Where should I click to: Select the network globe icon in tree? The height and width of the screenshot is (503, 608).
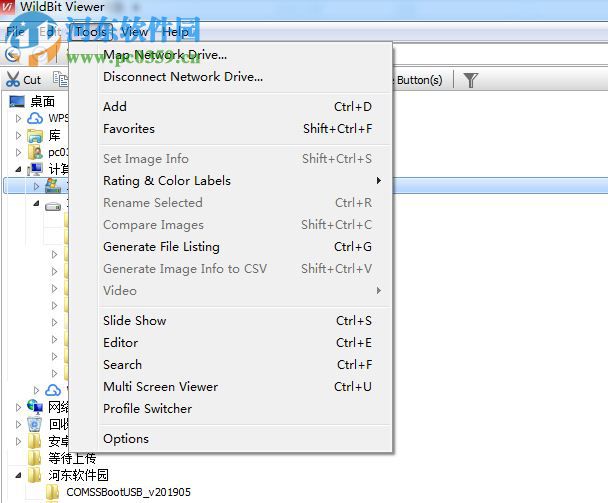pos(35,406)
